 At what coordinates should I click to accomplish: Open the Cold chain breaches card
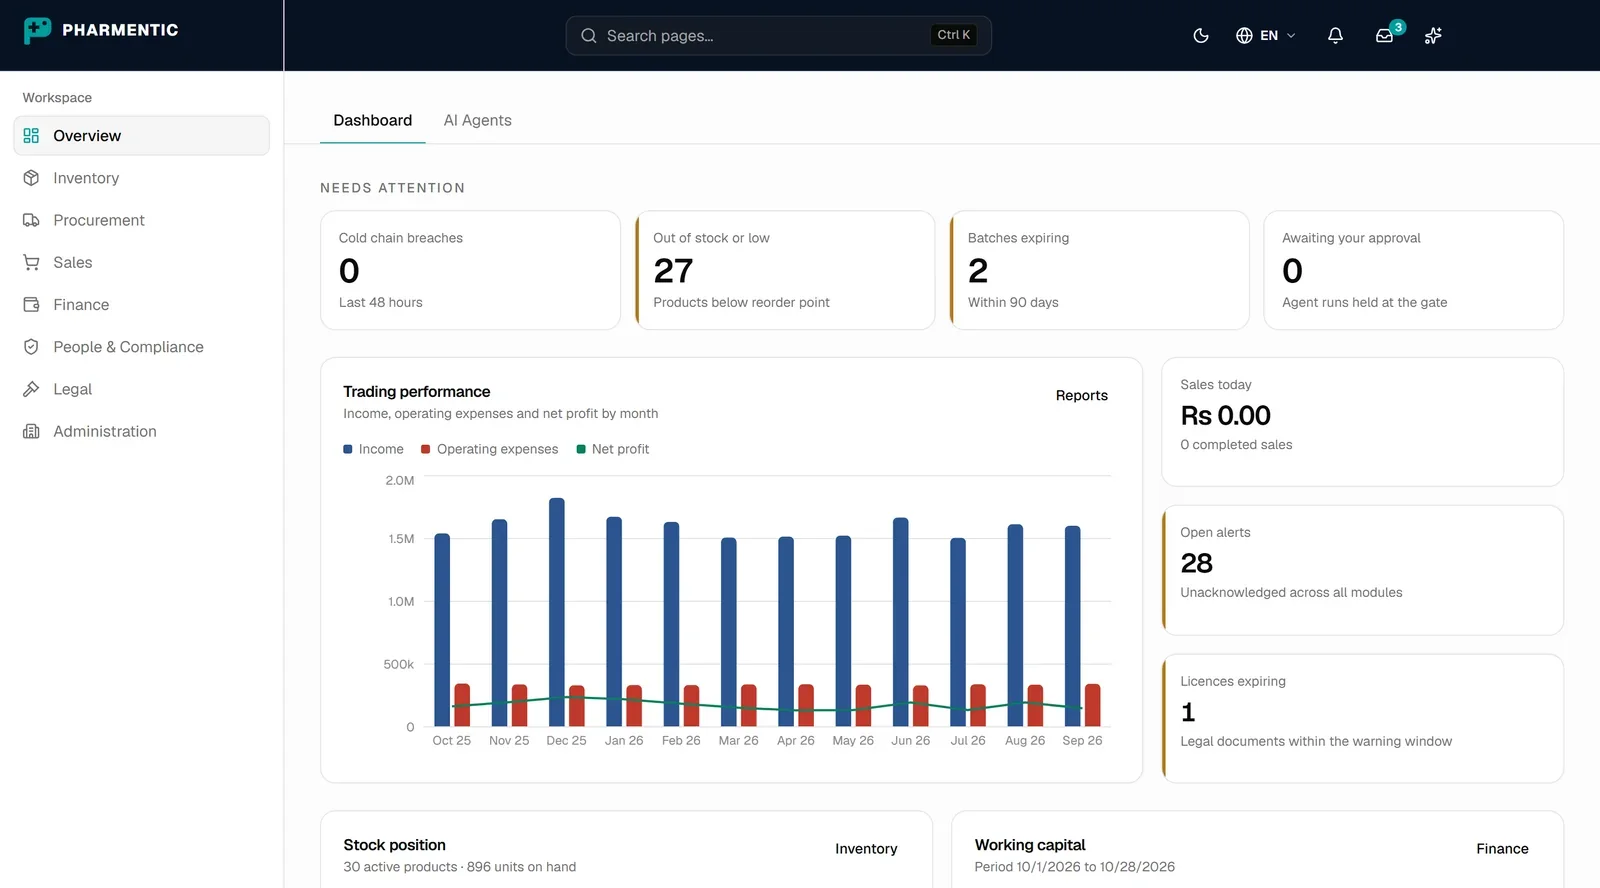pos(470,270)
